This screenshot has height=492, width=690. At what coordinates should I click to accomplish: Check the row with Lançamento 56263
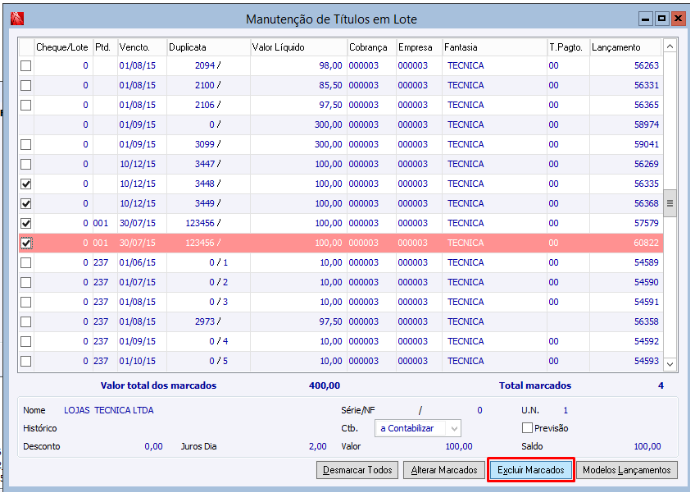(26, 66)
